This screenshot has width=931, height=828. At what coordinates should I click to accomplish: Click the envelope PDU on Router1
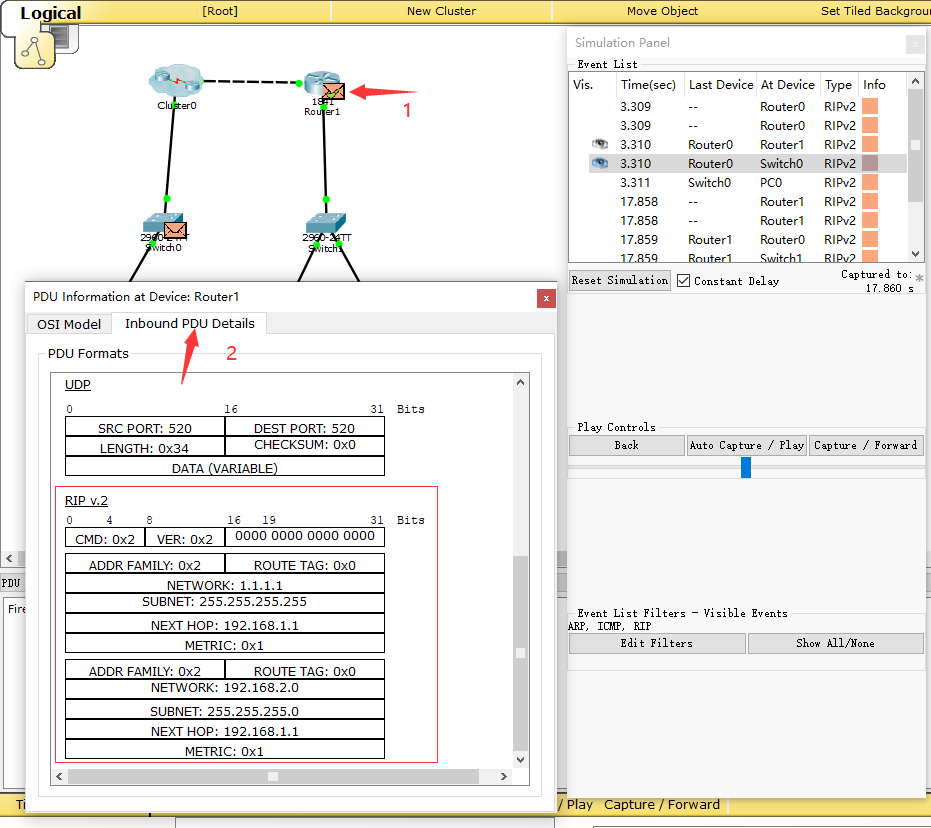point(333,91)
